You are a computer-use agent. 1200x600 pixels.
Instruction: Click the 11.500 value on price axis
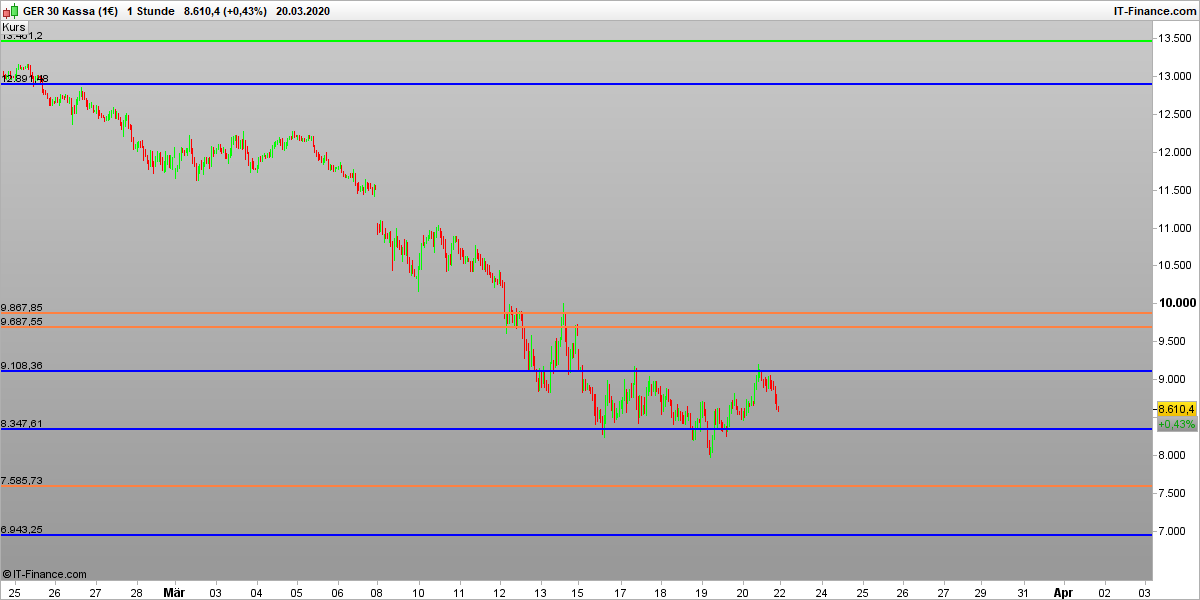click(1174, 190)
